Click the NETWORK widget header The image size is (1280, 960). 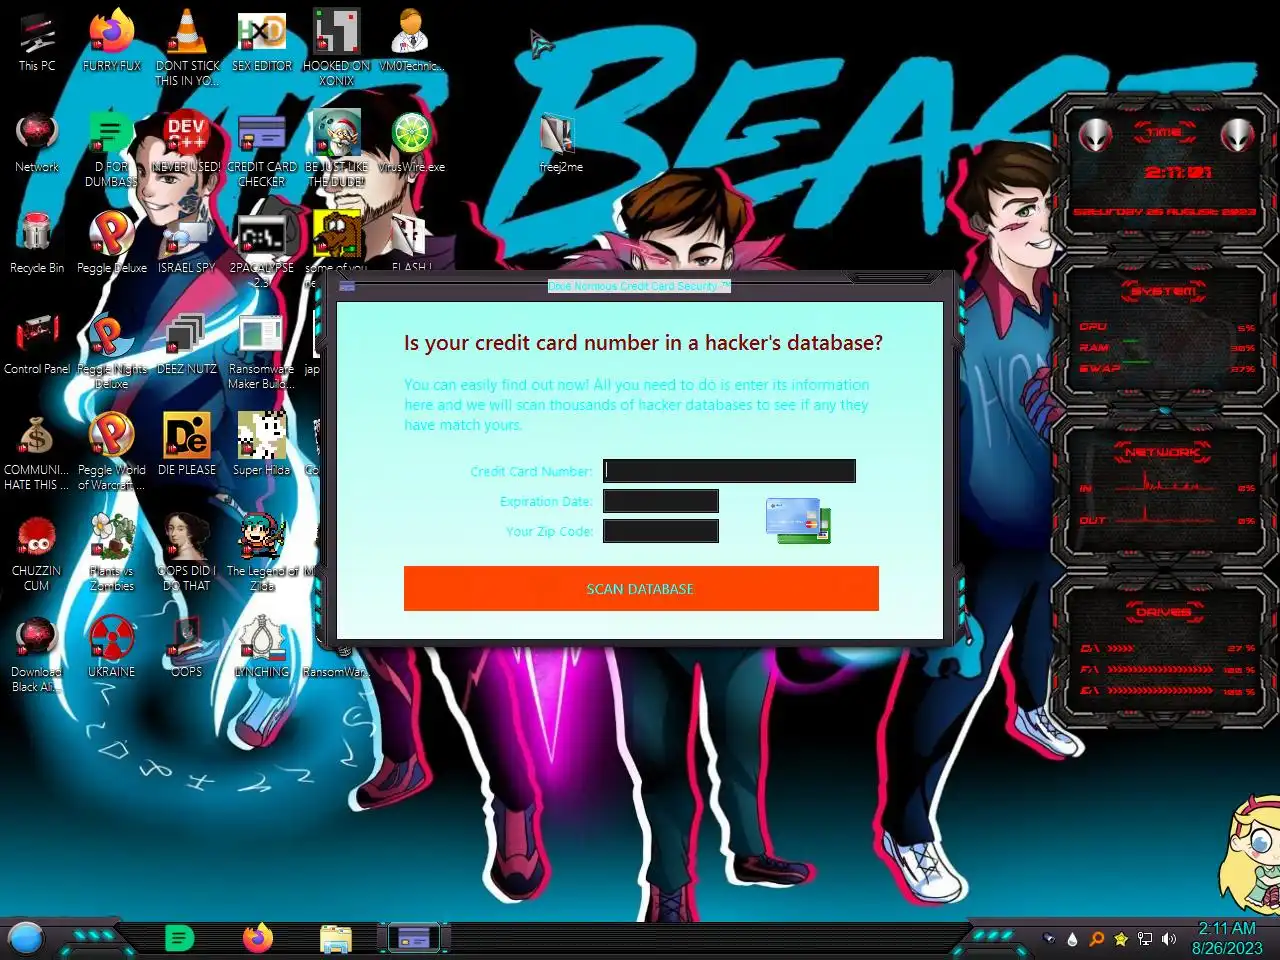[x=1163, y=452]
